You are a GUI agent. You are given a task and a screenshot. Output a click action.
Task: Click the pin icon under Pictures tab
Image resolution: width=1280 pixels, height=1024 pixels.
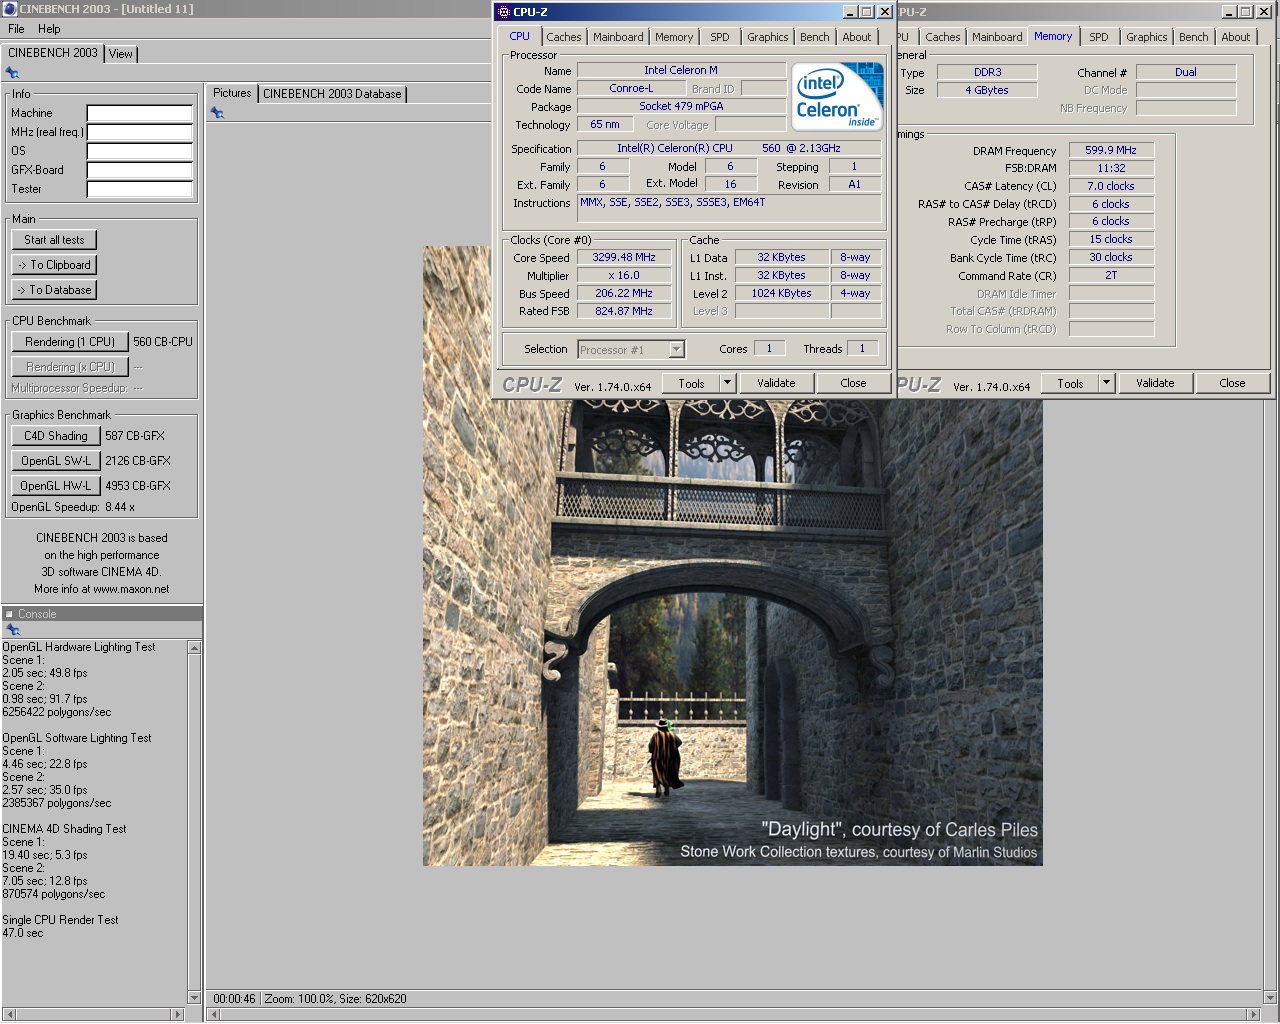click(217, 113)
